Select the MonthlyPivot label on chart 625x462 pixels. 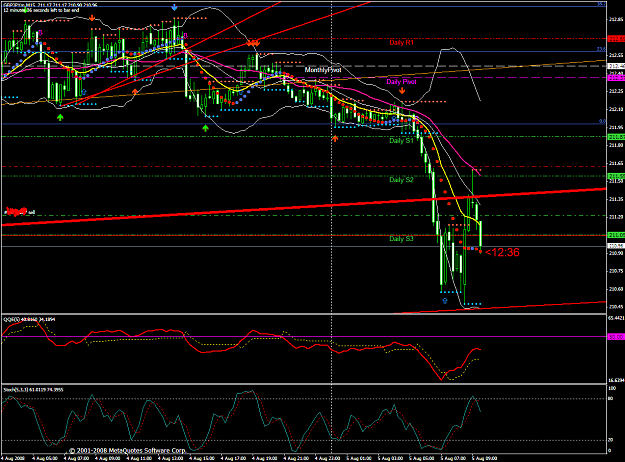(323, 70)
